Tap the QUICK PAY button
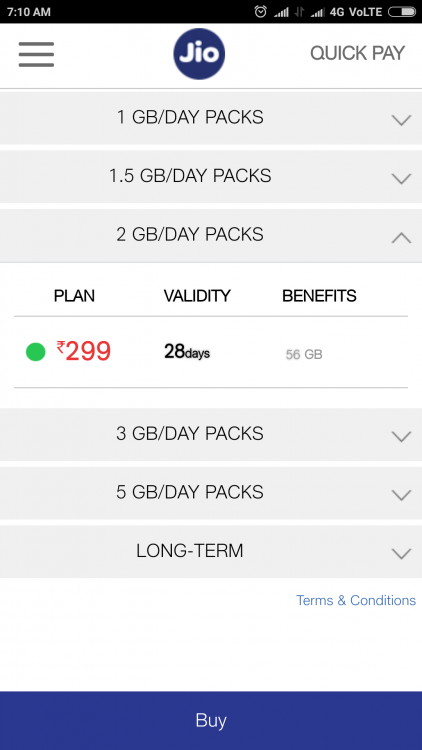 (357, 53)
